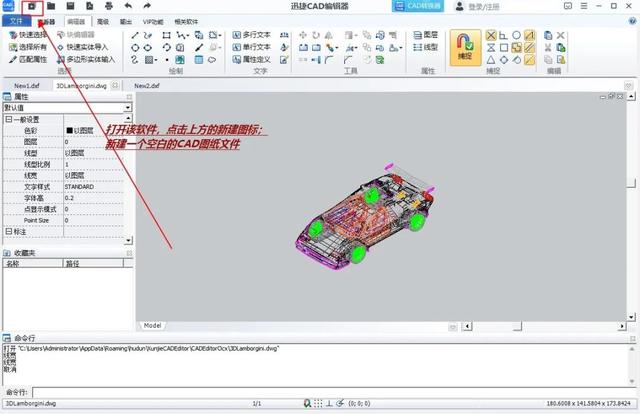Click the Delete X icon in edit group
The width and height of the screenshot is (640, 414).
coord(561,36)
